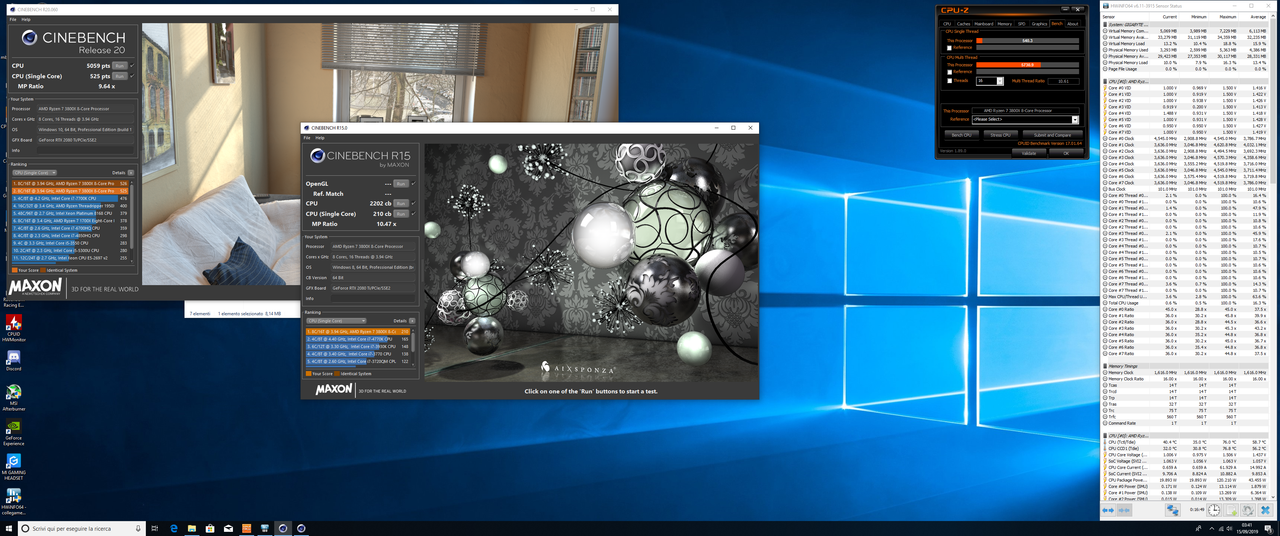Click HWiNFO start logging sheet icon
The width and height of the screenshot is (1280, 536).
pyautogui.click(x=1231, y=510)
